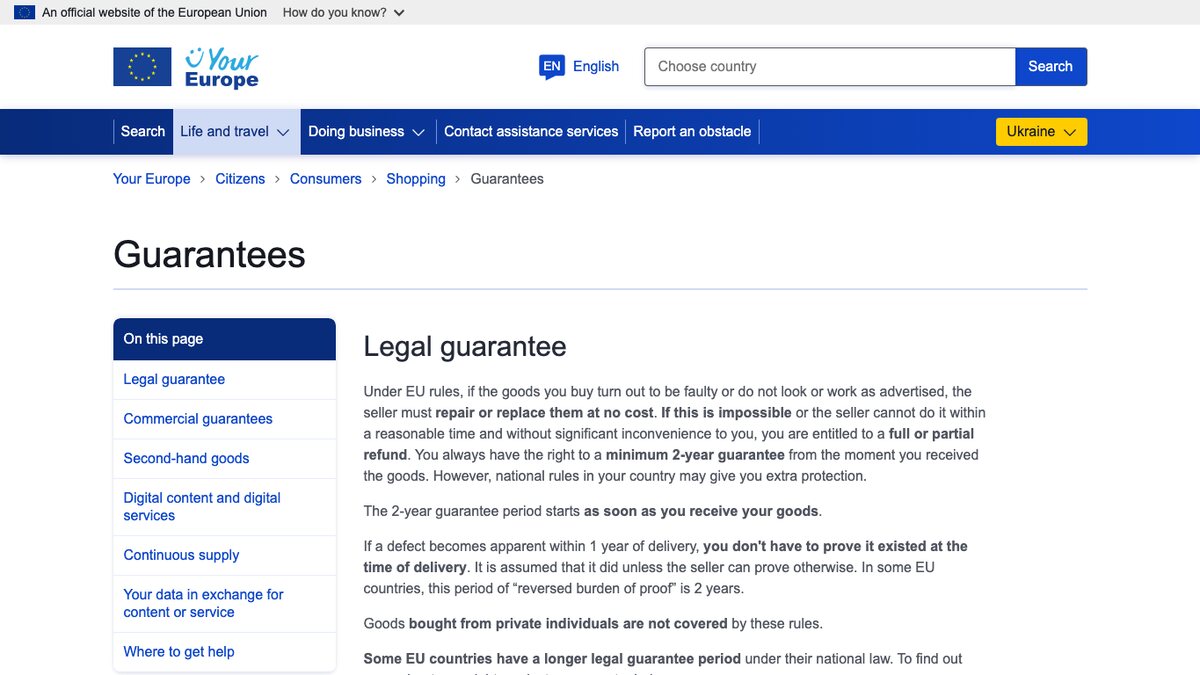Jump to Where to get help section
The image size is (1200, 675).
(x=179, y=651)
